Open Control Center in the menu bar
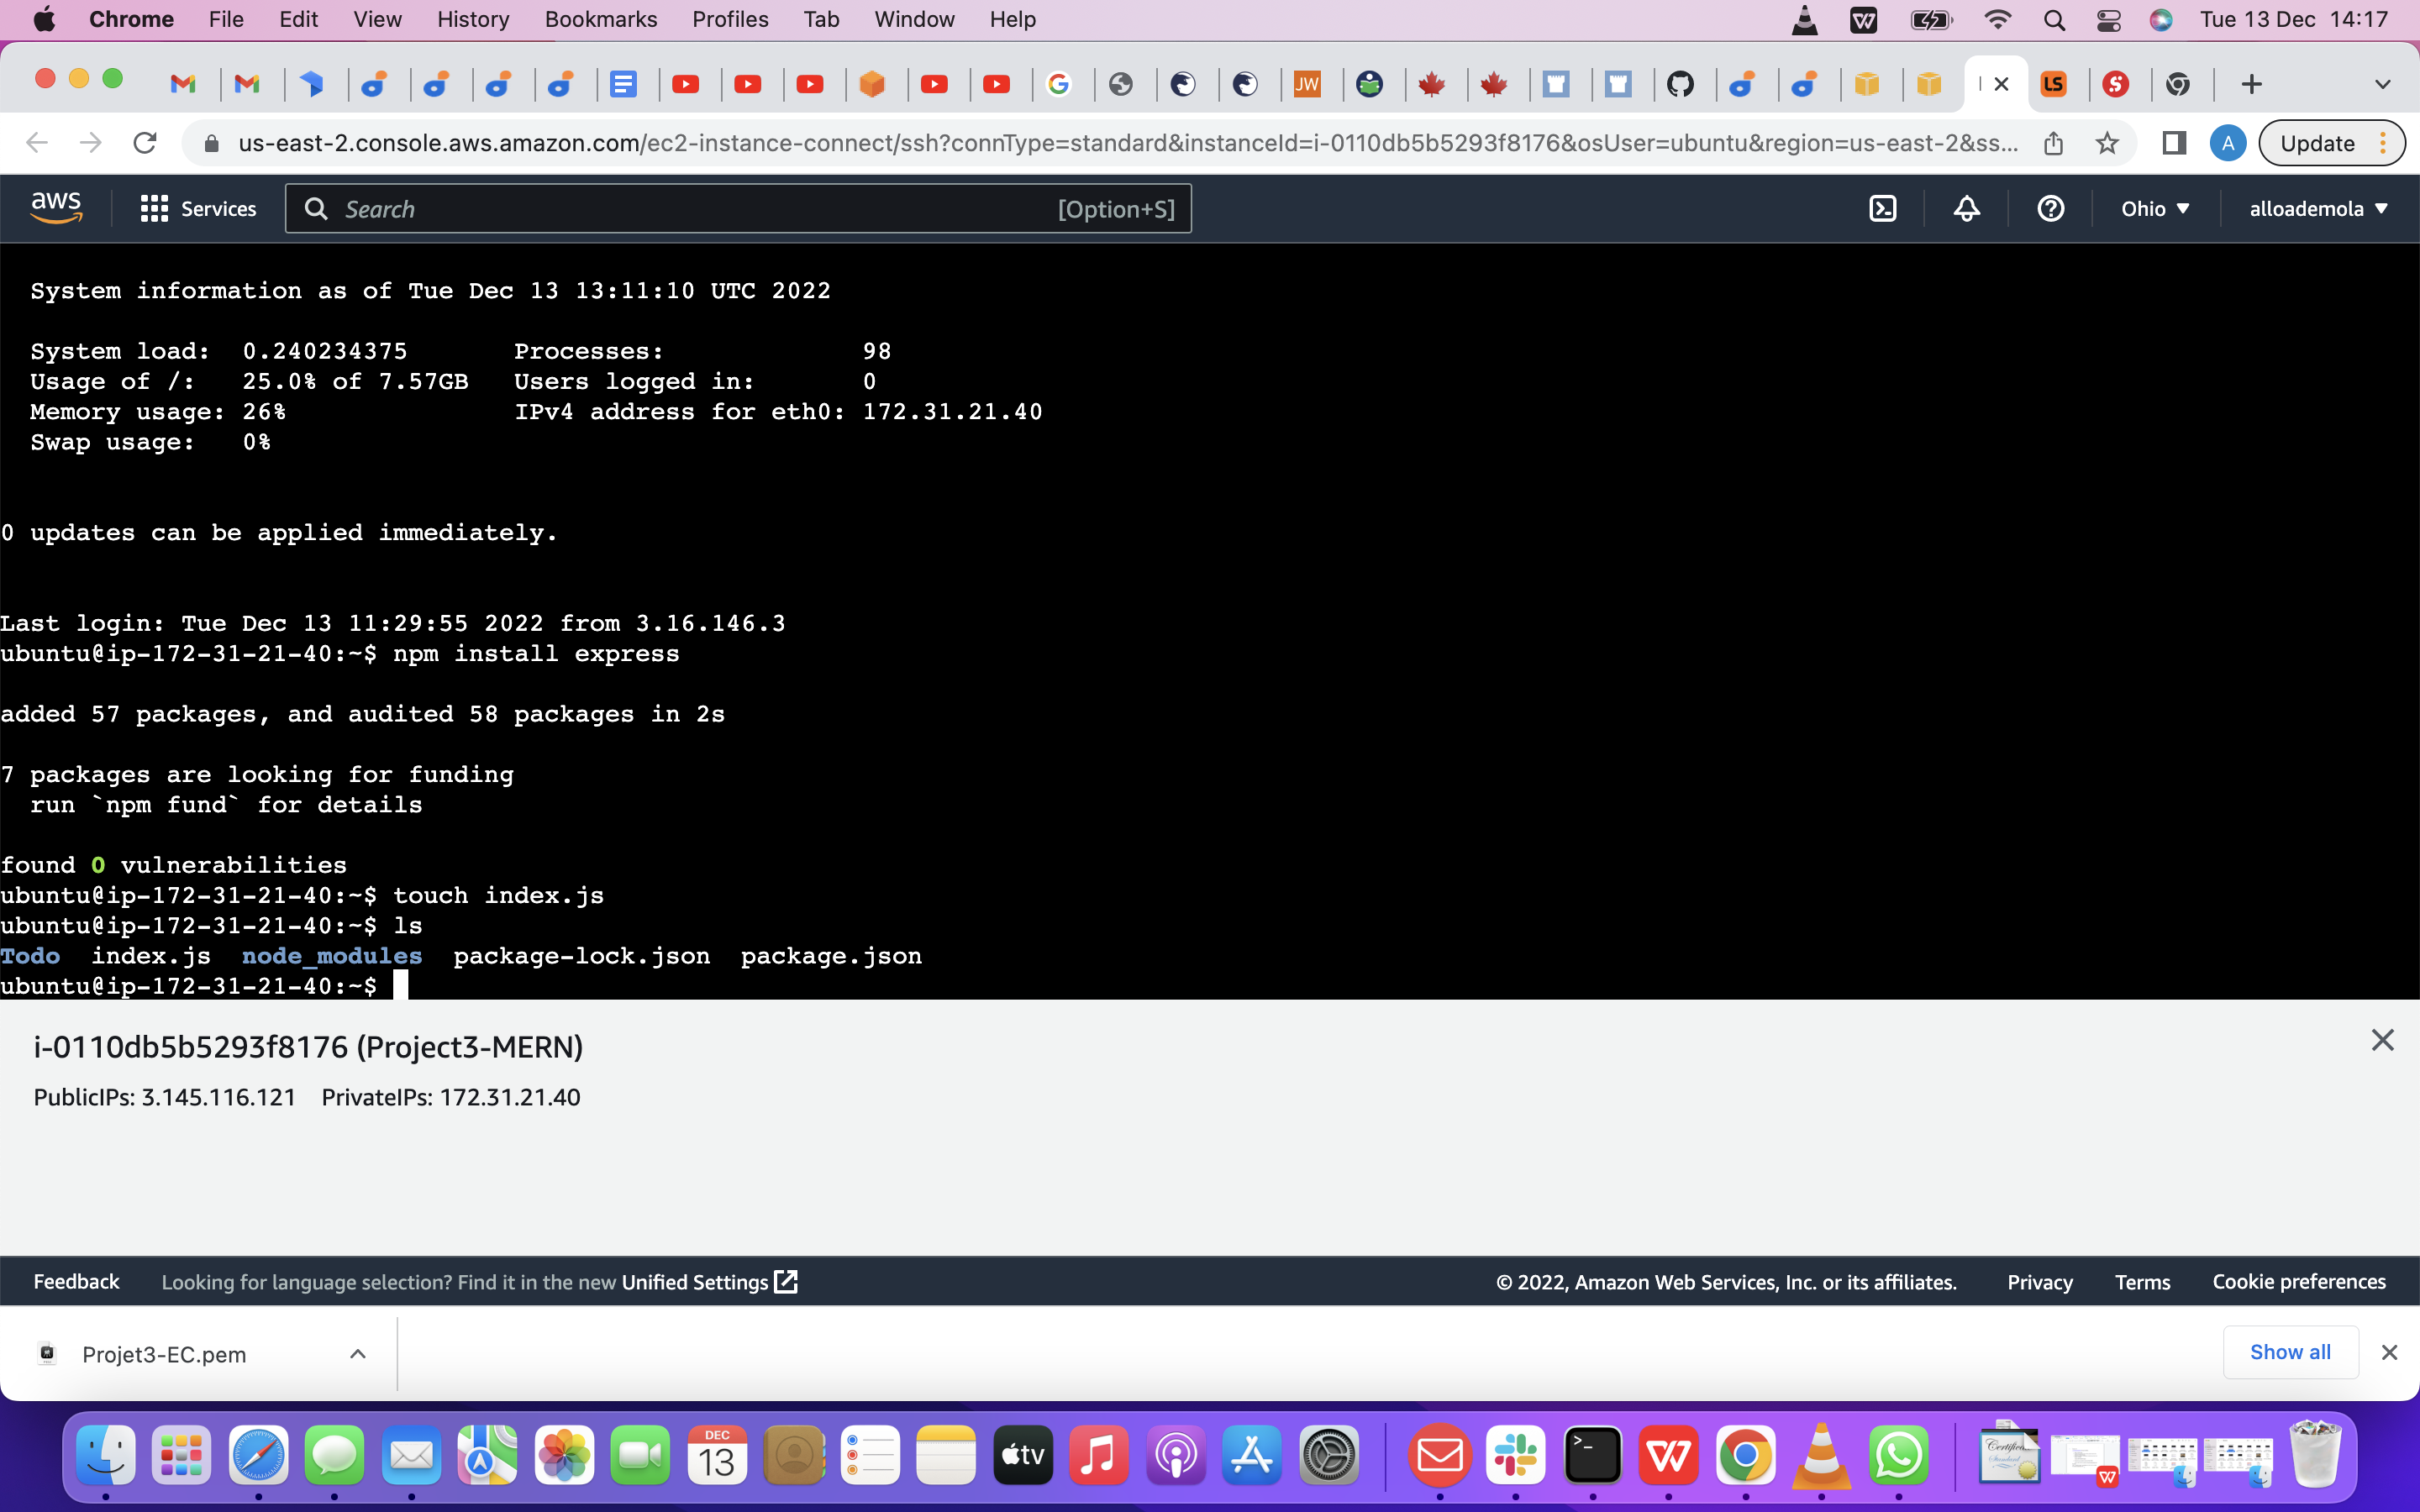The image size is (2420, 1512). (x=2108, y=19)
